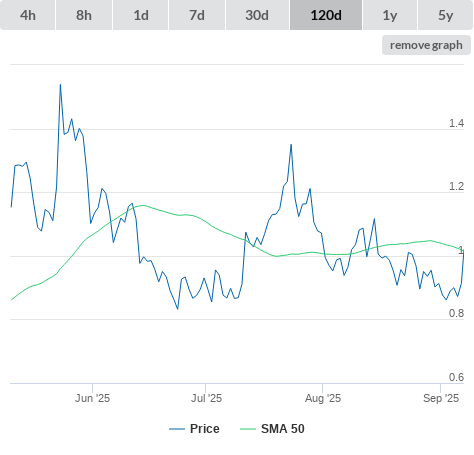The image size is (474, 455).
Task: Click the remove graph button
Action: [426, 45]
